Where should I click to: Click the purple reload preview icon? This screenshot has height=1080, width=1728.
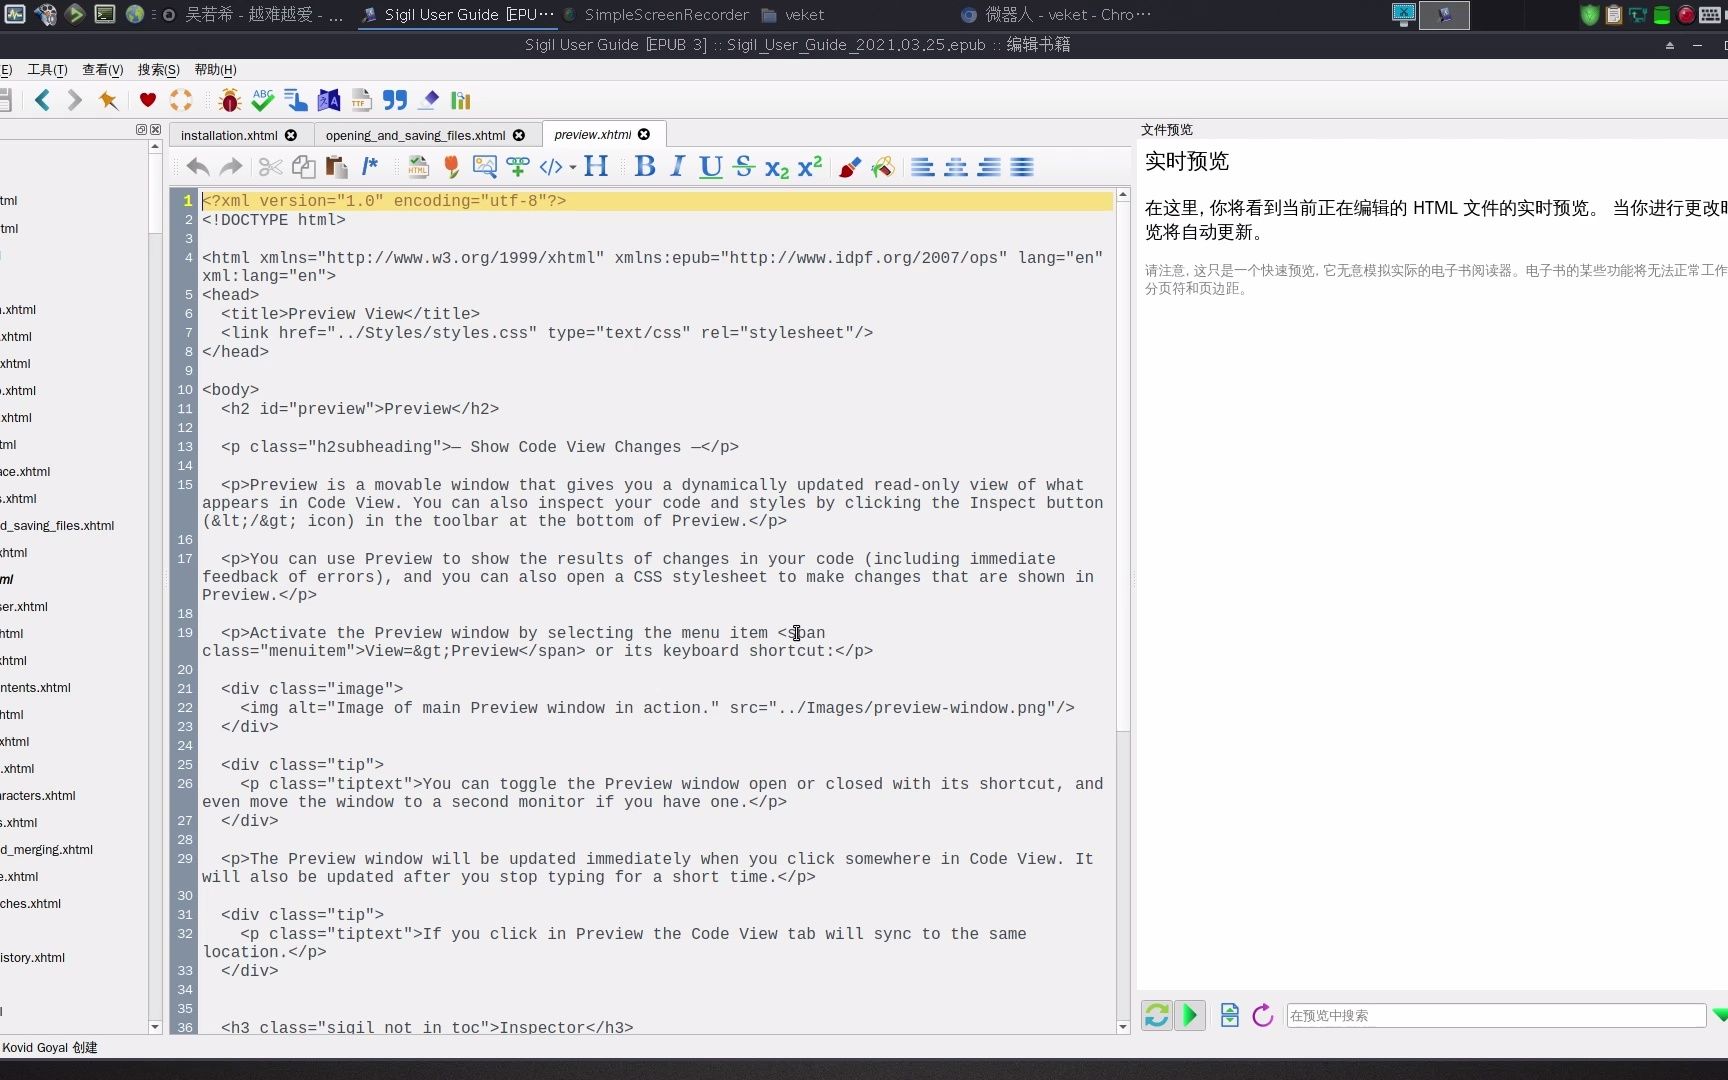(x=1263, y=1015)
